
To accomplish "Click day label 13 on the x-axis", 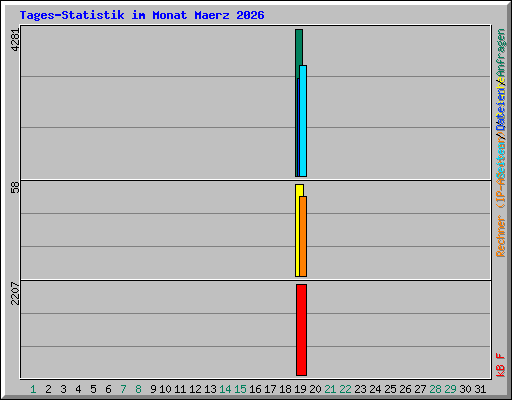I will pyautogui.click(x=210, y=389).
